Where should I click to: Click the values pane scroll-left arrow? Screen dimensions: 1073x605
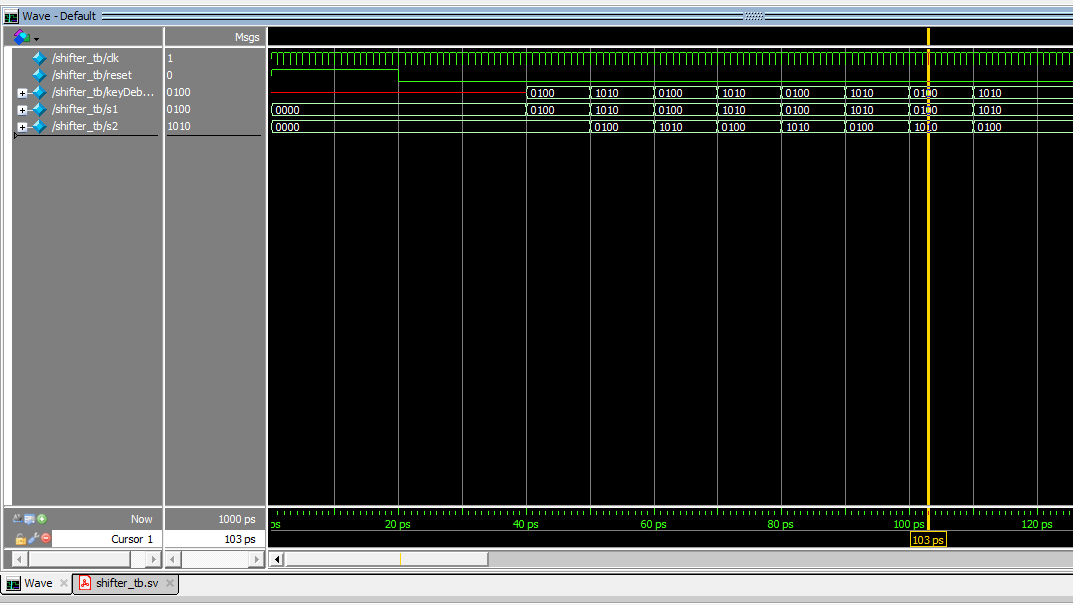[x=173, y=559]
